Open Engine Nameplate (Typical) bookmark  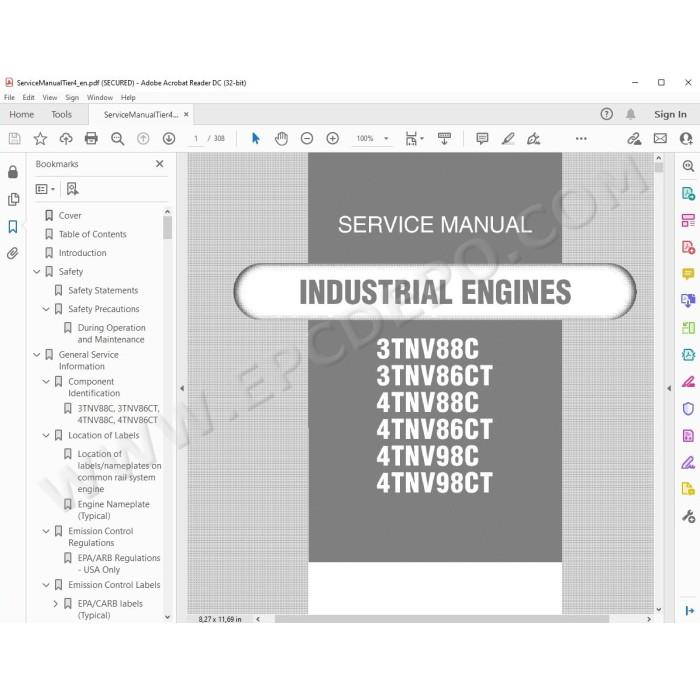pos(113,510)
